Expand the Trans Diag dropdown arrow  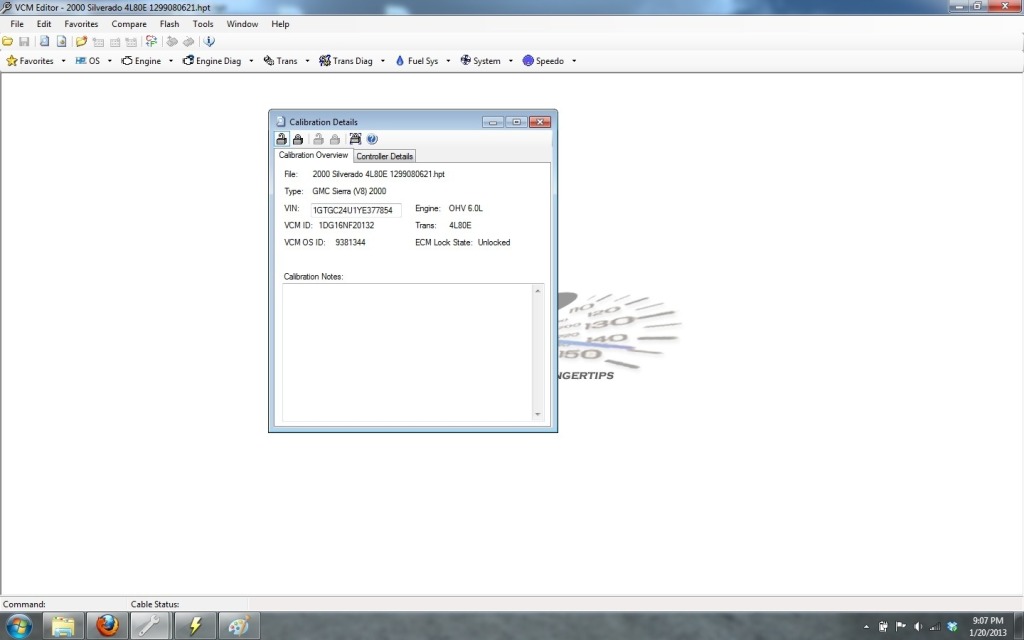382,61
